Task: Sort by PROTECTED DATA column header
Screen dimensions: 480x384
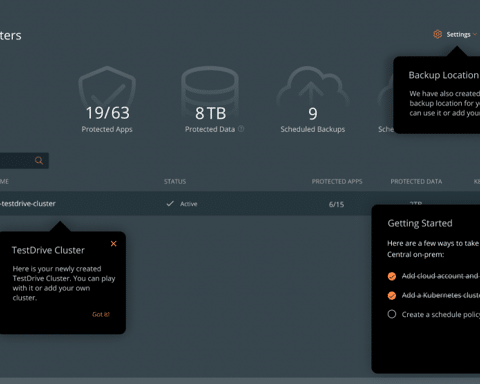Action: click(x=416, y=181)
